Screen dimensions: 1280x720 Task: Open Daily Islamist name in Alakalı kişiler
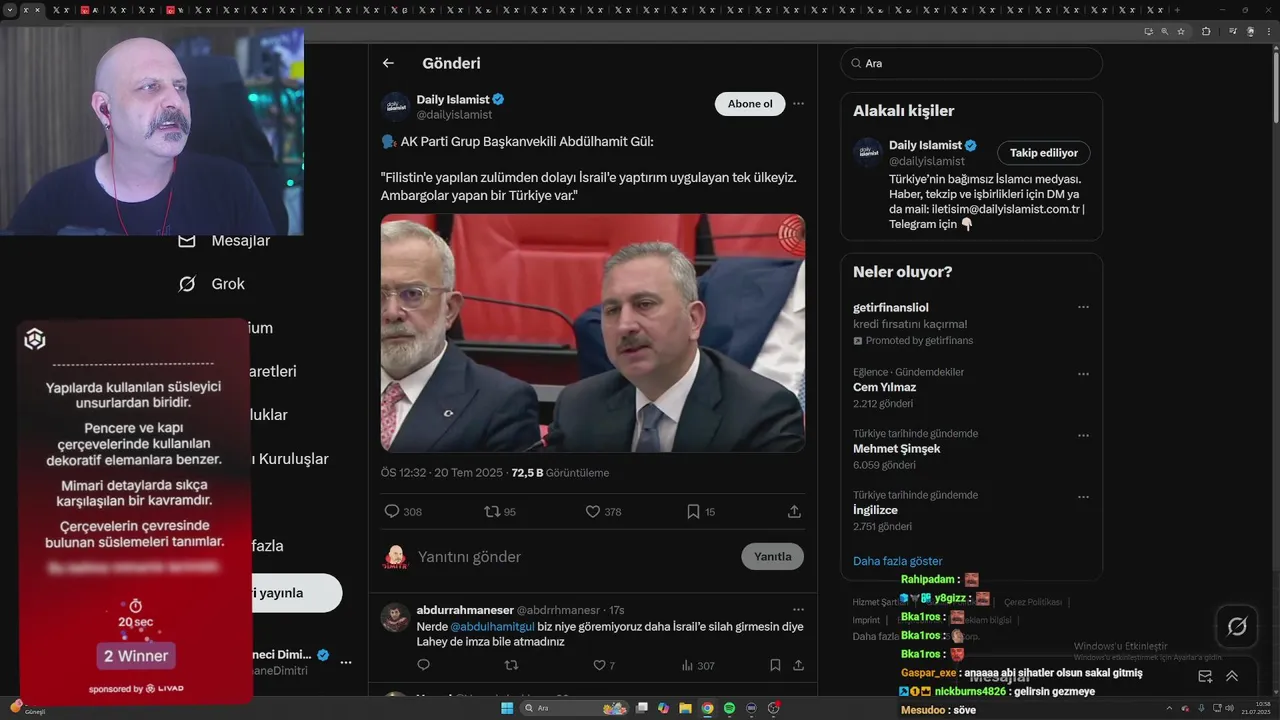click(x=925, y=145)
